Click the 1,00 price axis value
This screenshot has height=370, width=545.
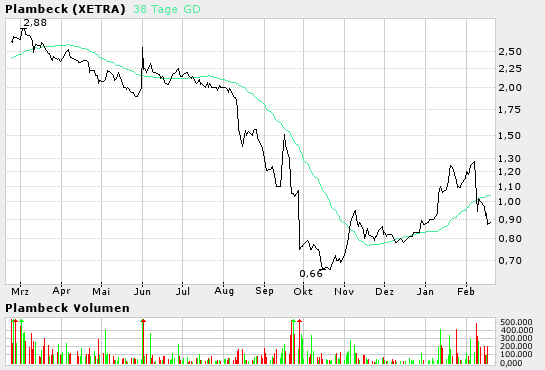pyautogui.click(x=510, y=202)
